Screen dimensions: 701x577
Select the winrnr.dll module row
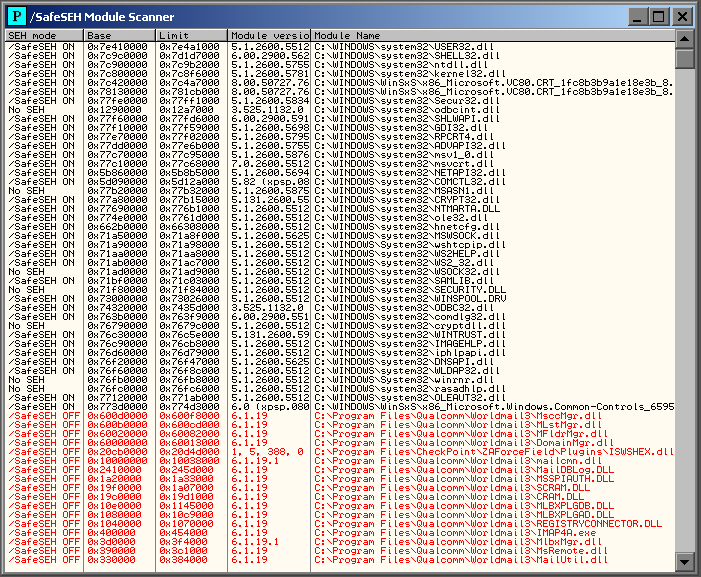coord(340,379)
